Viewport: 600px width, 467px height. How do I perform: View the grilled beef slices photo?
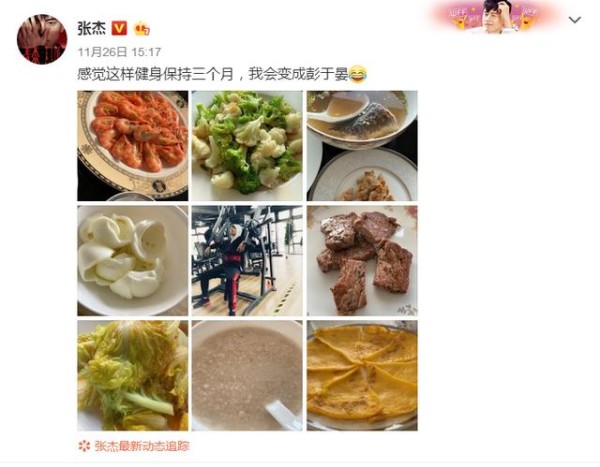tap(362, 261)
